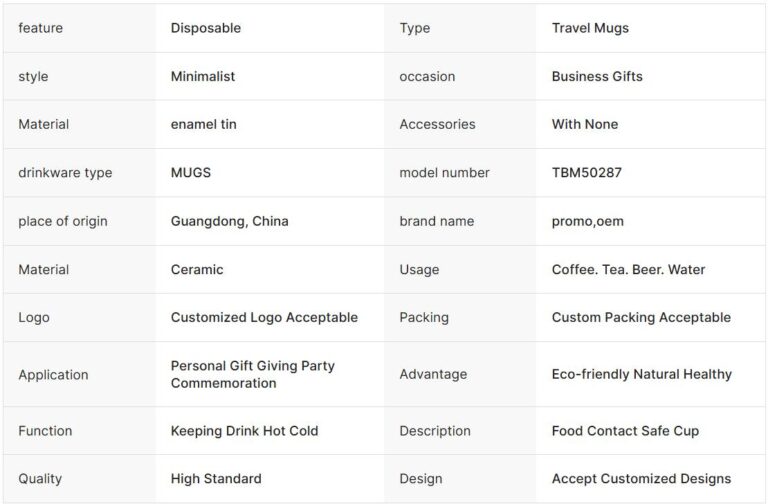Viewport: 768px width, 504px height.
Task: Select the 'With None' accessories value
Action: pyautogui.click(x=585, y=124)
